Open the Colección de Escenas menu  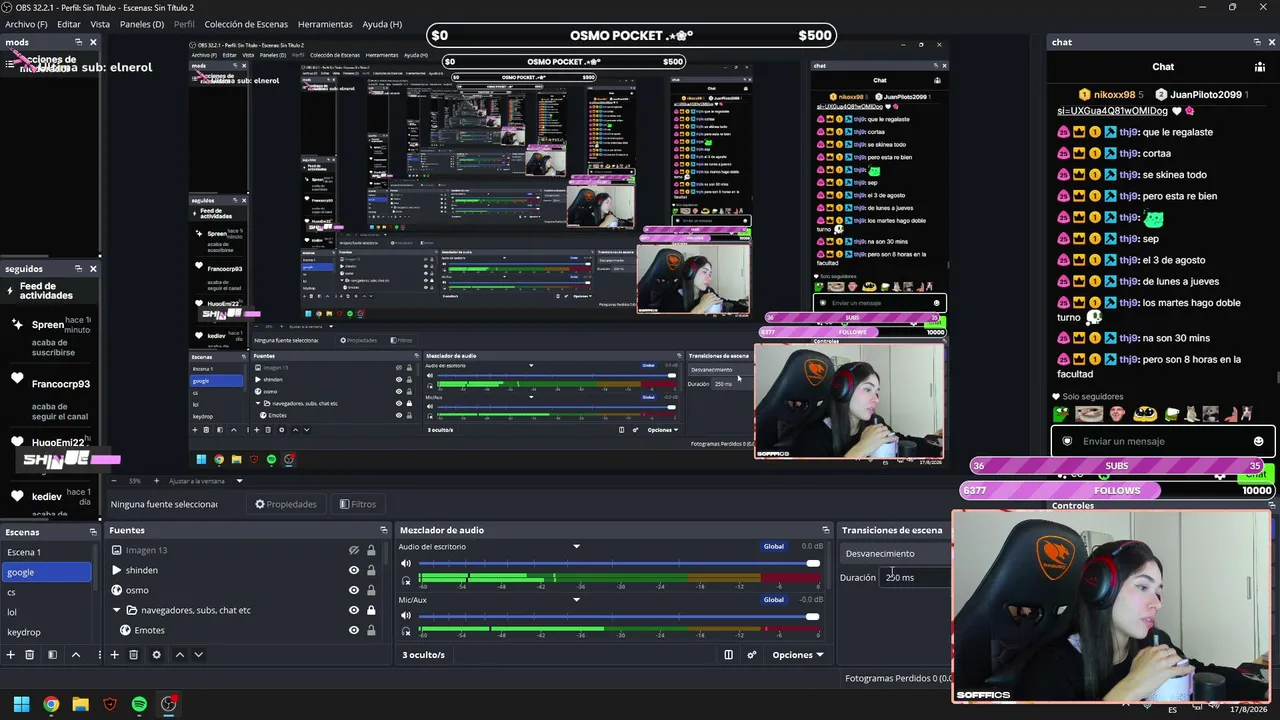click(246, 24)
